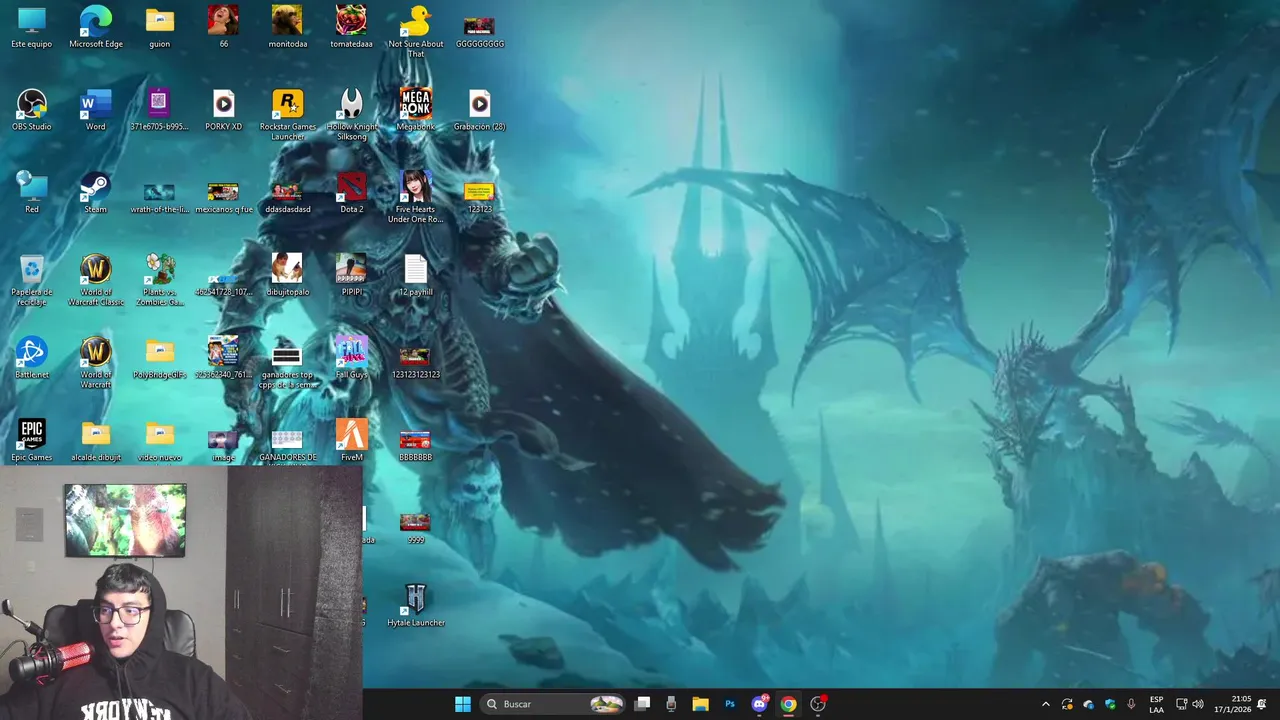Launch Hollow Knight Silksong shortcut
This screenshot has height=720, width=1280.
point(351,114)
